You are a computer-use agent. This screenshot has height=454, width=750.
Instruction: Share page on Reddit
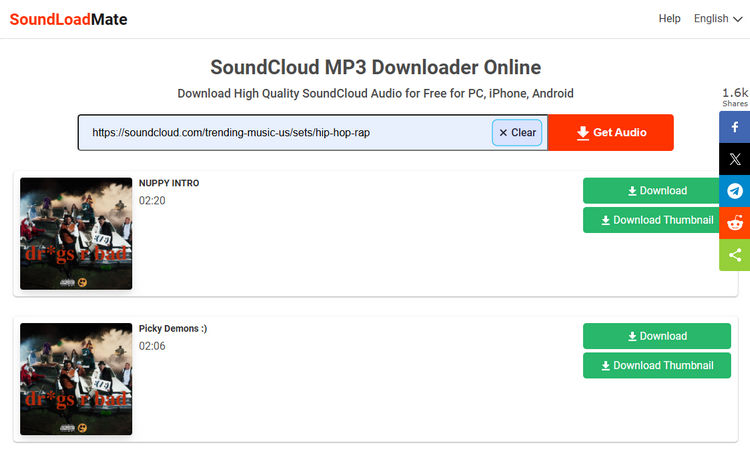click(x=735, y=223)
